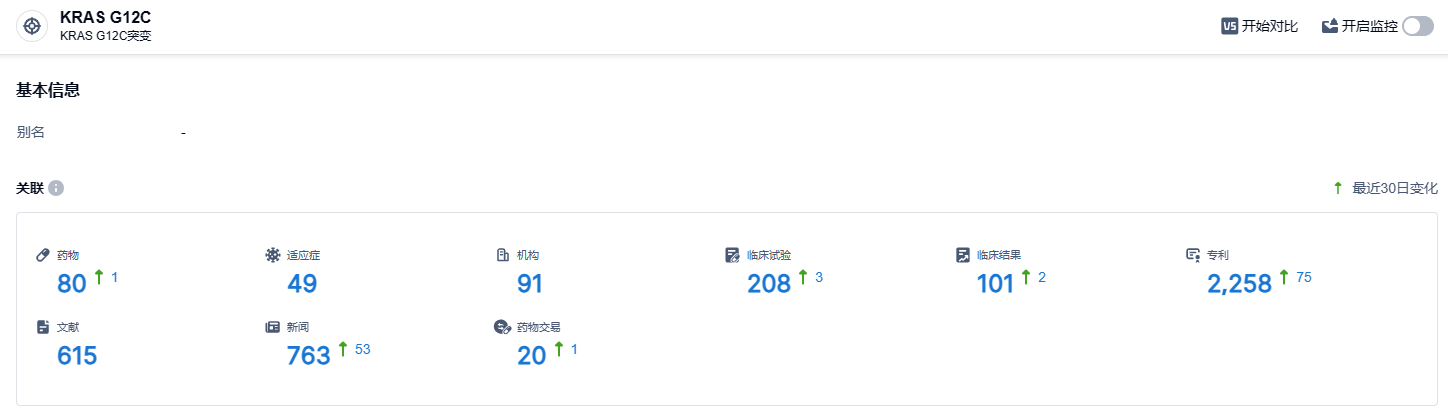Screen dimensions: 1448x418
Task: Click the 开始对比 button
Action: coord(1269,27)
